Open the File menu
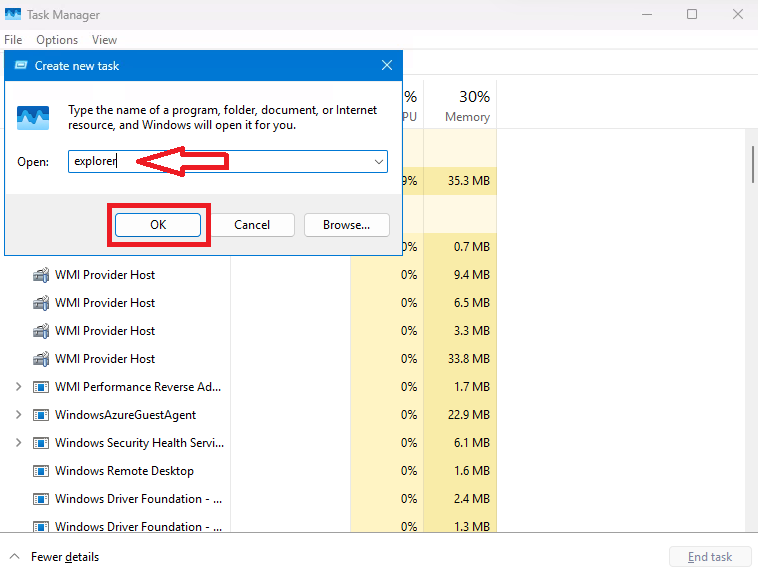 coord(13,40)
